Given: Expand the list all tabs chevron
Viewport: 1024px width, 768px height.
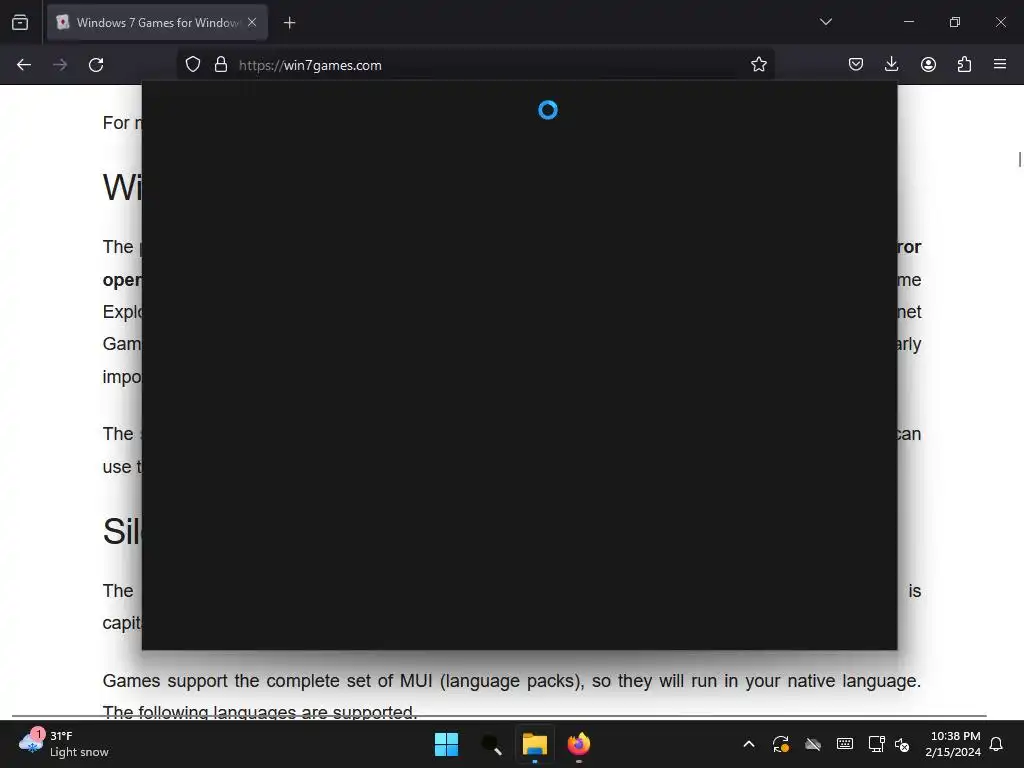Looking at the screenshot, I should tap(825, 22).
